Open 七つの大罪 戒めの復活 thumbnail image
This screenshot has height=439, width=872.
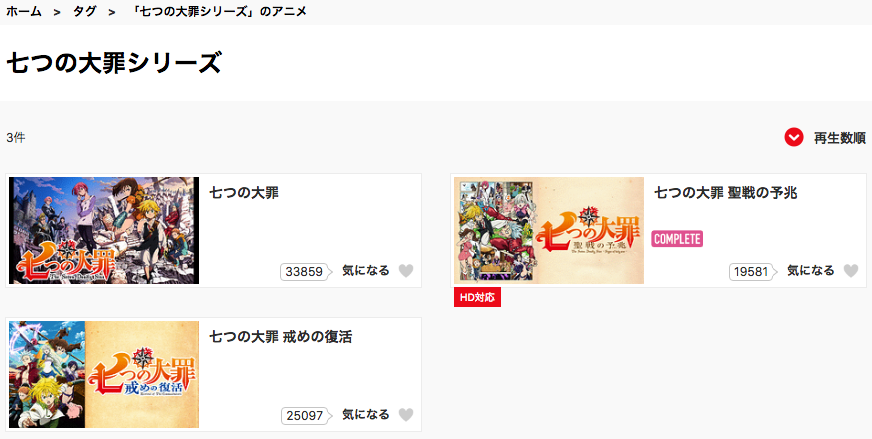(x=104, y=374)
